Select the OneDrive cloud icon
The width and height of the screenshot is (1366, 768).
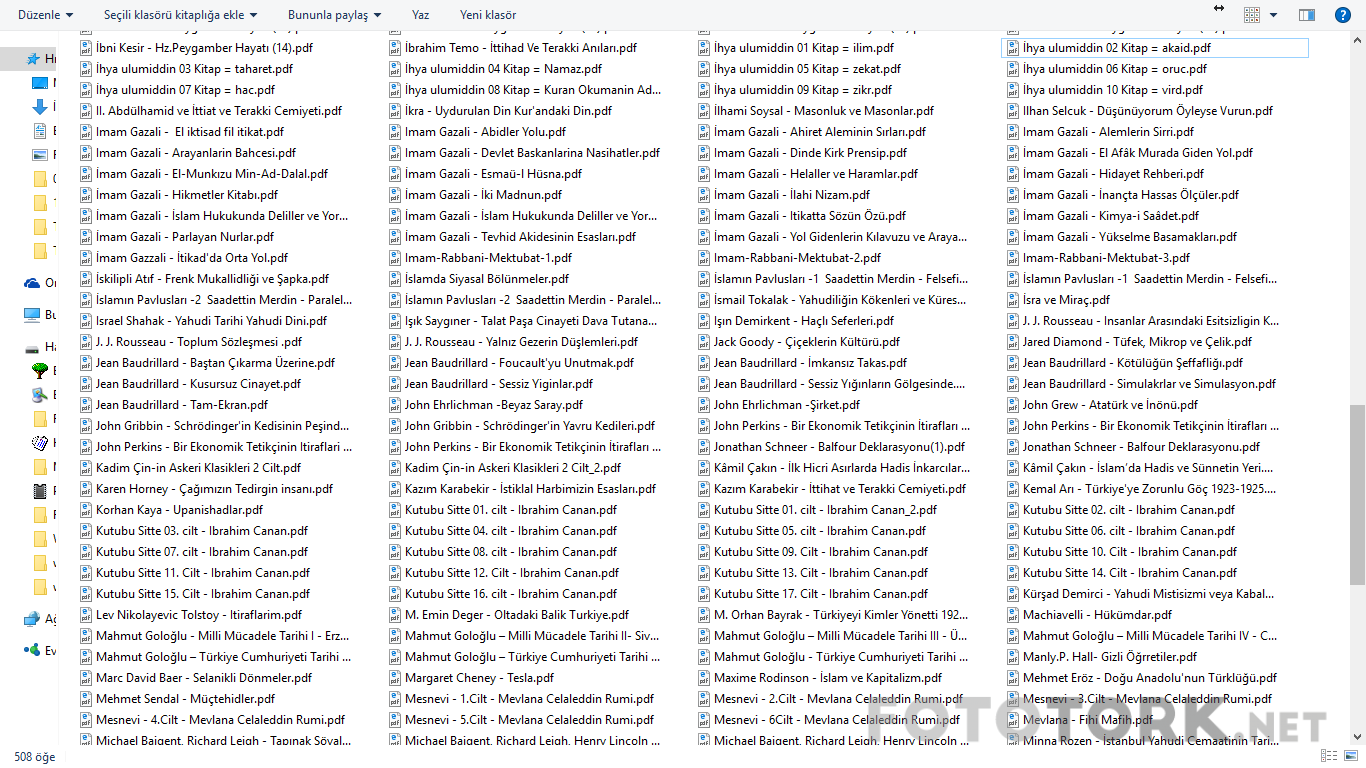coord(32,283)
